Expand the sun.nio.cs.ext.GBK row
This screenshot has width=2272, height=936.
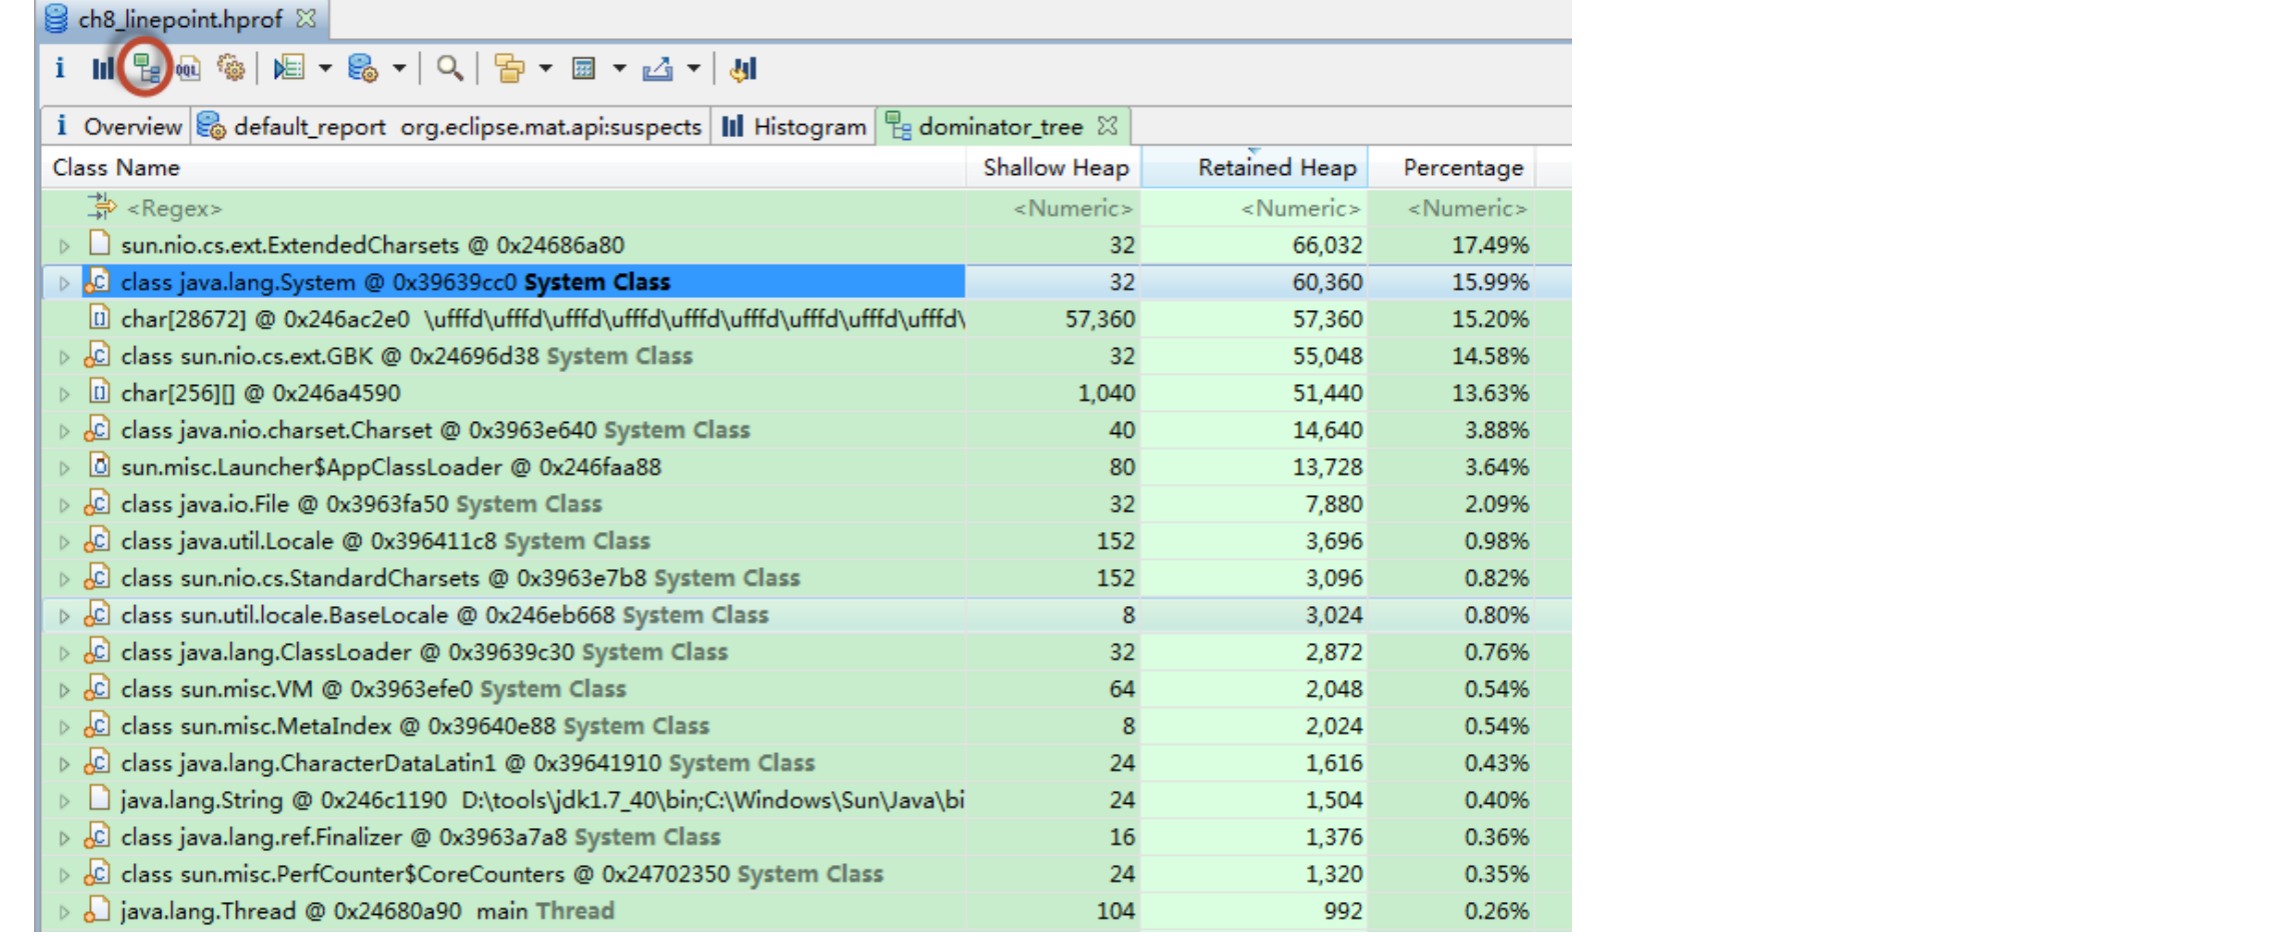[x=65, y=357]
